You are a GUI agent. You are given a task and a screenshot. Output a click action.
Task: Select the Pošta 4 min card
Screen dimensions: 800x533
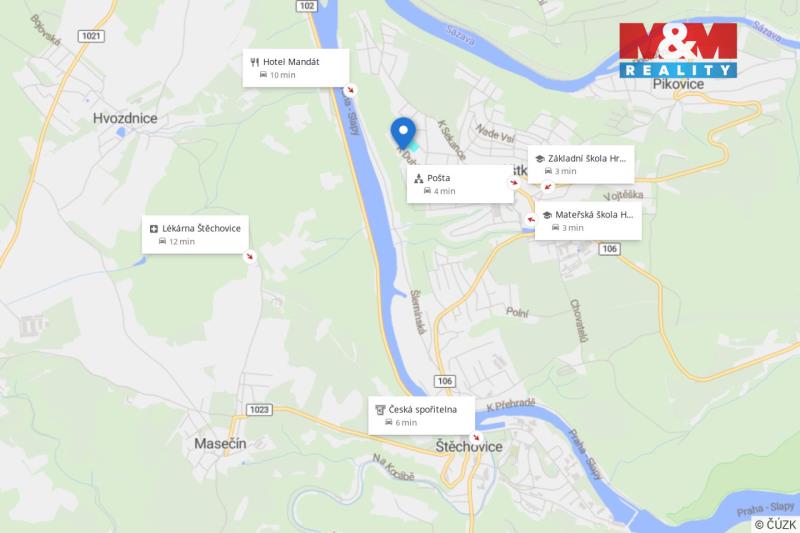(x=460, y=184)
